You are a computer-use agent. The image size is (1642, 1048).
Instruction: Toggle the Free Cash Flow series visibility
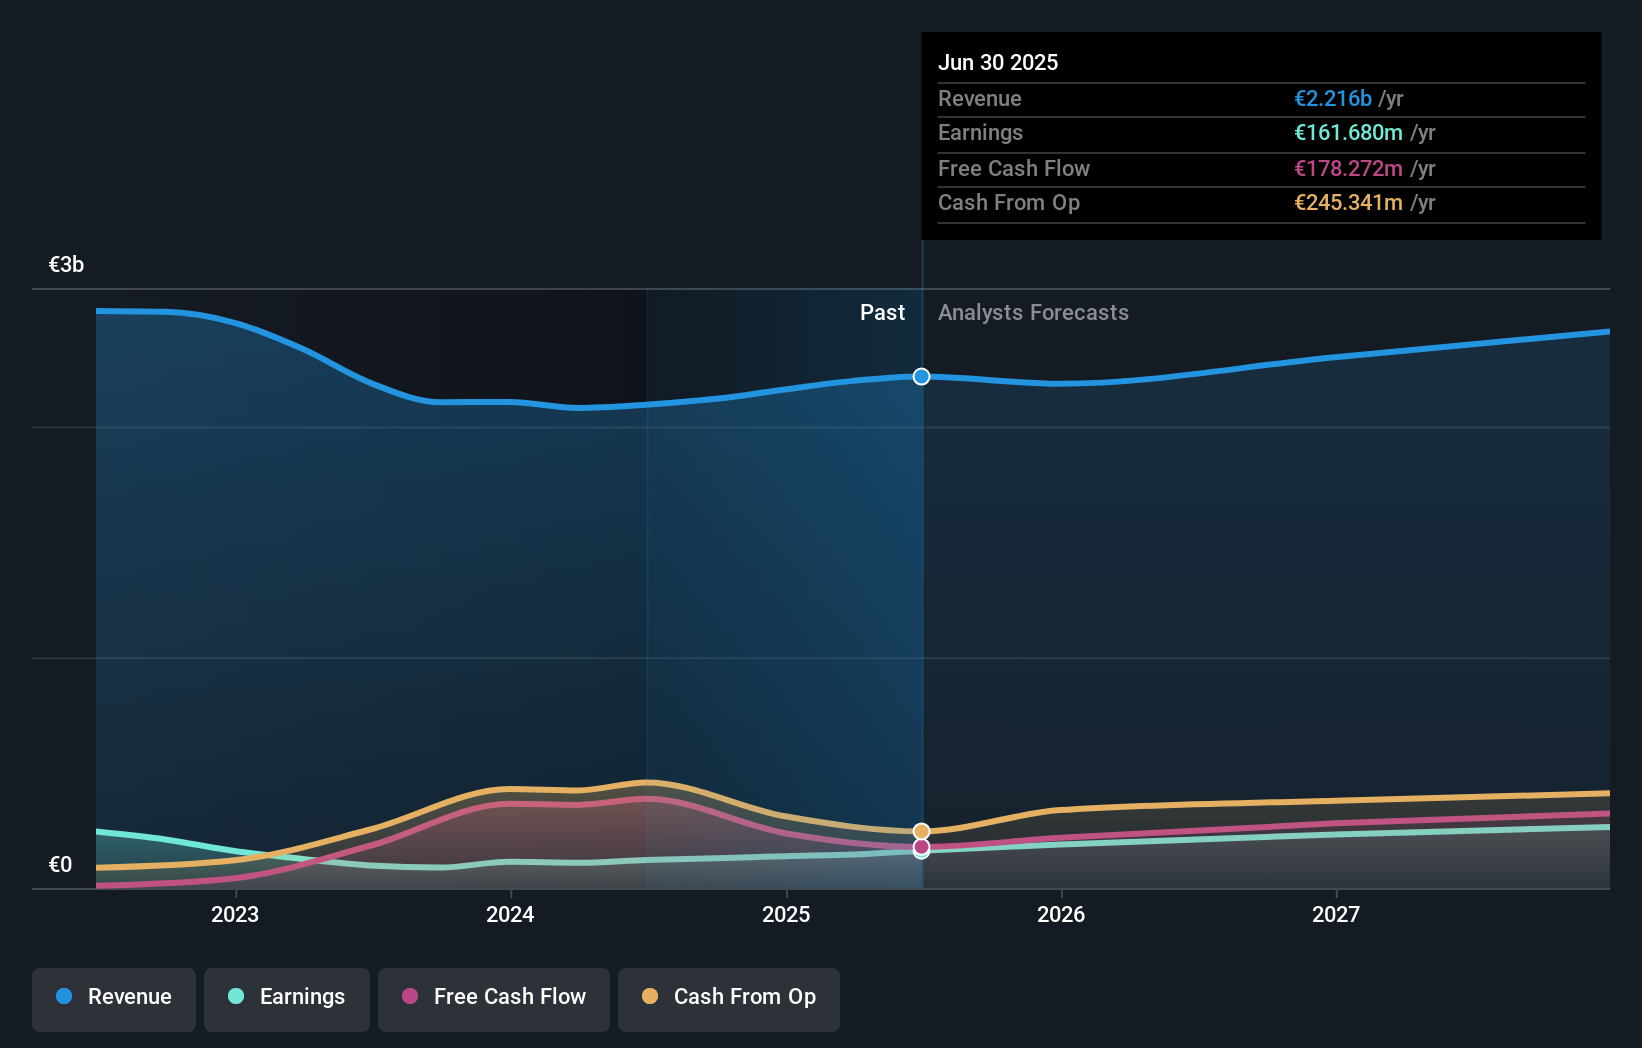[493, 999]
